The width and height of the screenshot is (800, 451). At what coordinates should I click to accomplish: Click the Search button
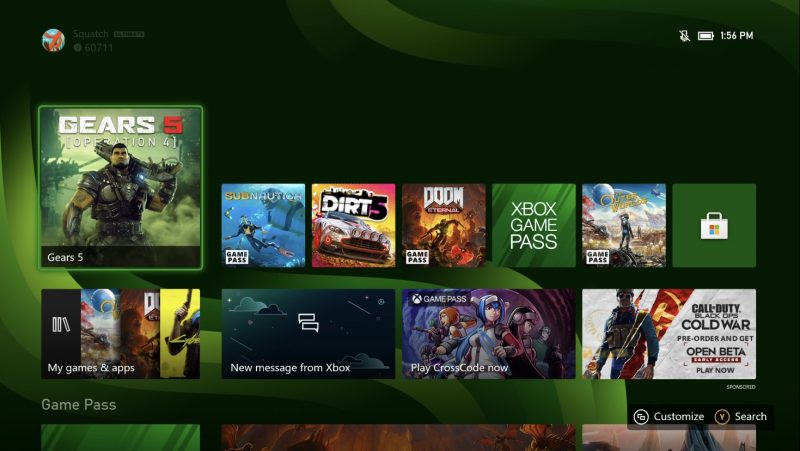[740, 417]
